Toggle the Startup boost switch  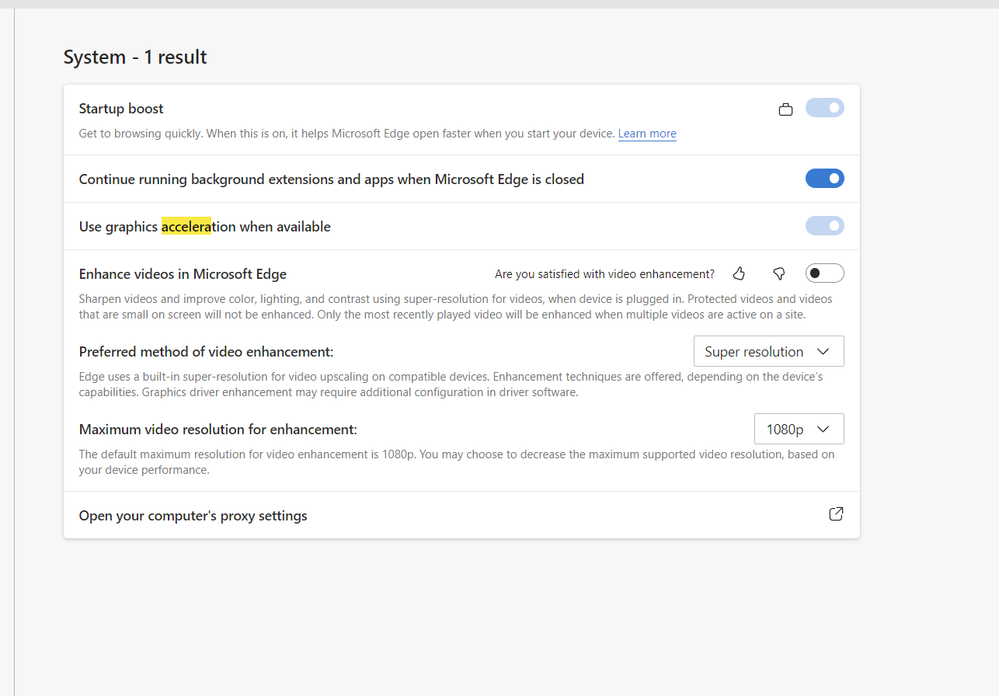pyautogui.click(x=824, y=108)
